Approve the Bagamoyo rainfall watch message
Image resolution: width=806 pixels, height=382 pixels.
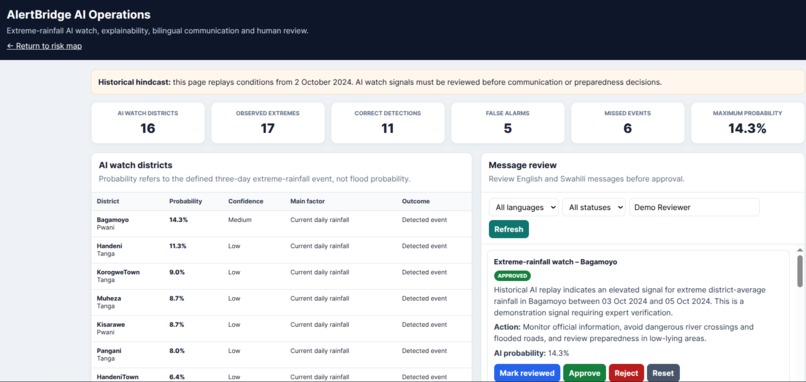(584, 373)
